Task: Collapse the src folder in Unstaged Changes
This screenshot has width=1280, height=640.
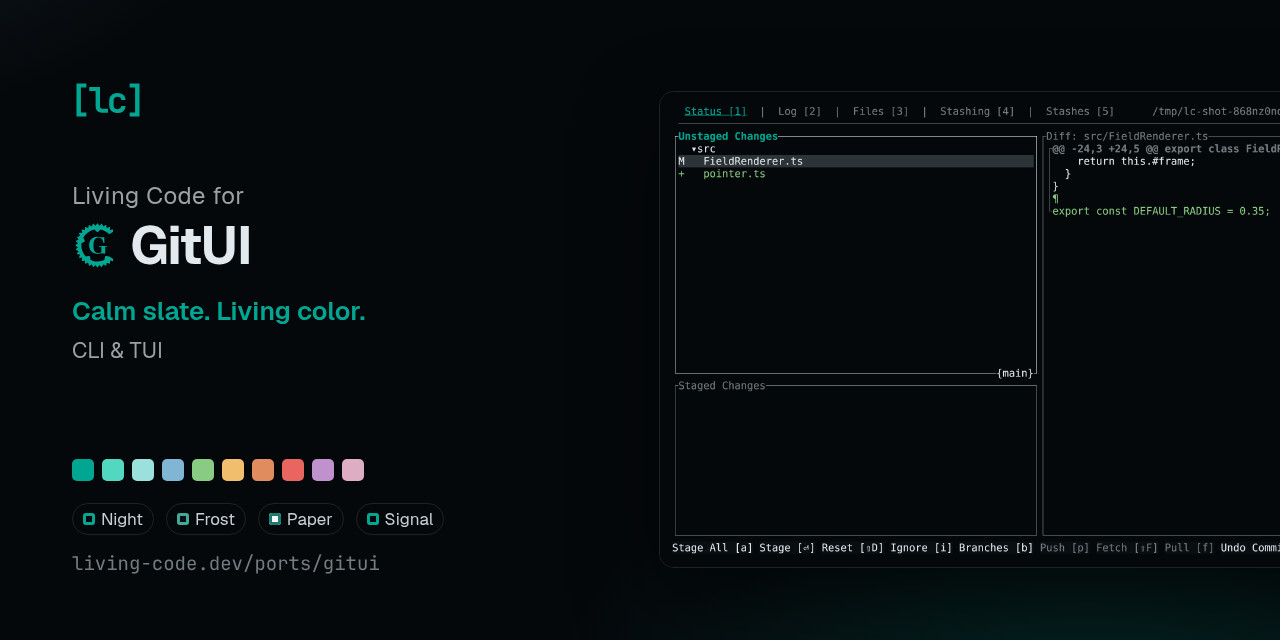Action: [704, 149]
